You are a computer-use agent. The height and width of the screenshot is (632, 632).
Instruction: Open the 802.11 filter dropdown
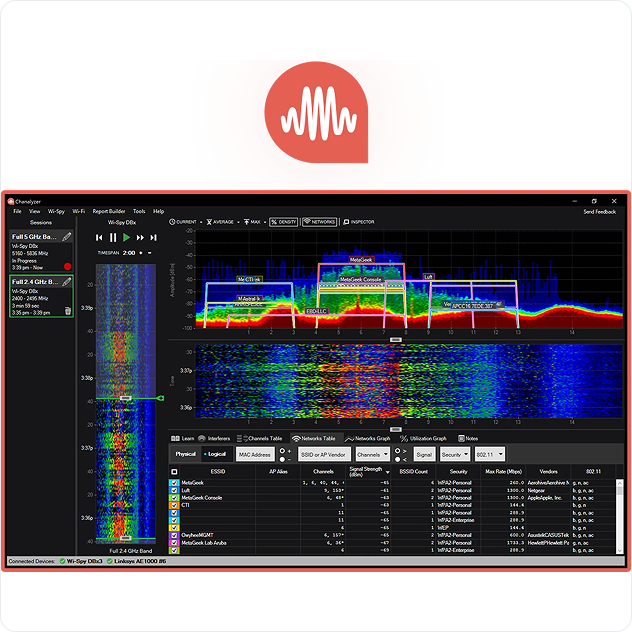pyautogui.click(x=491, y=454)
